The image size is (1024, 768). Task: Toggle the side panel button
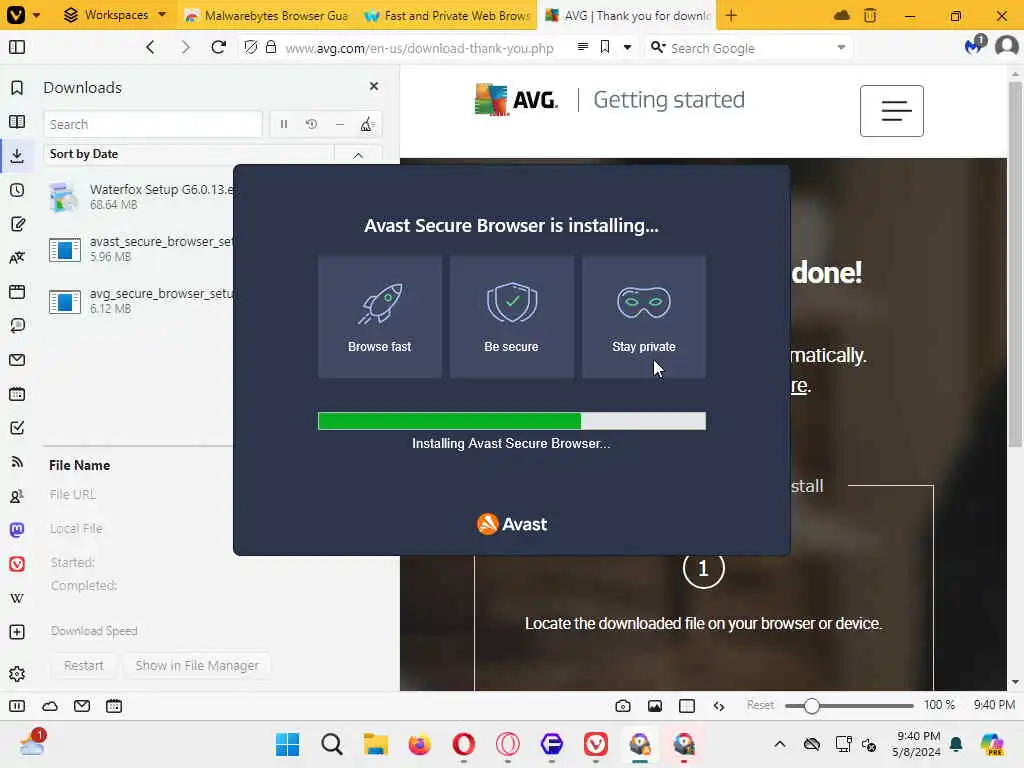17,47
